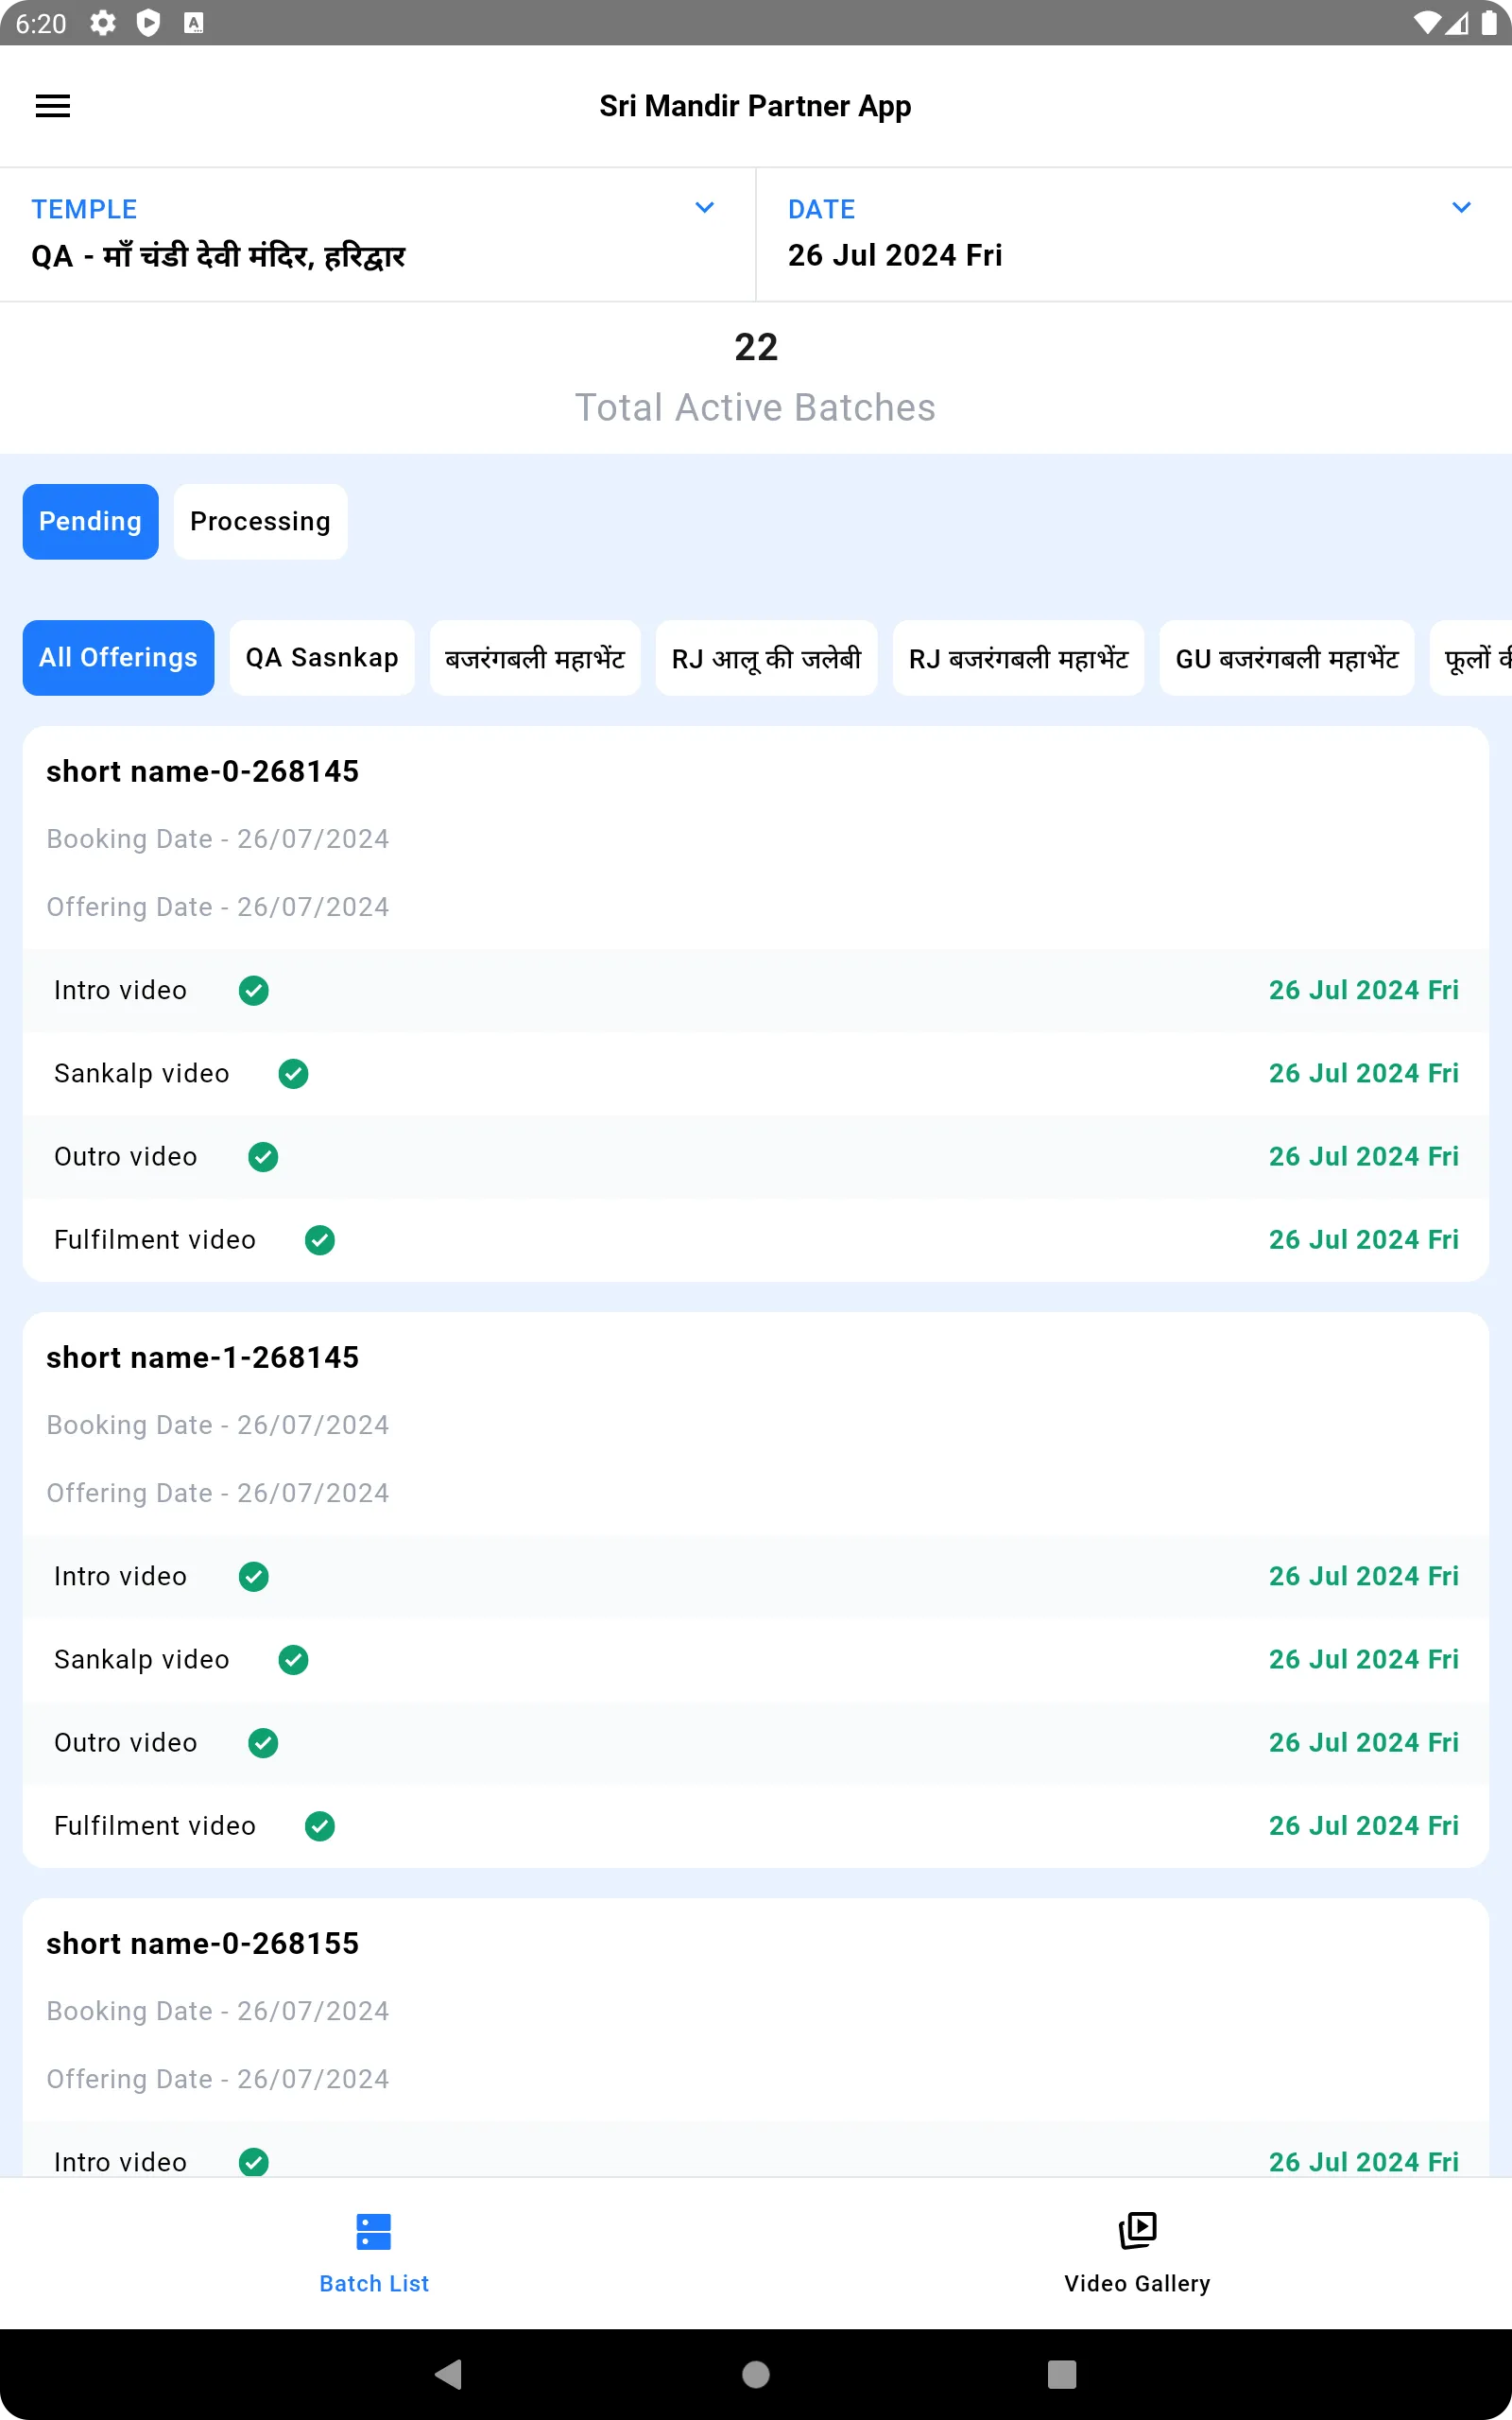1512x2420 pixels.
Task: Select the Pending status tab
Action: click(x=90, y=522)
